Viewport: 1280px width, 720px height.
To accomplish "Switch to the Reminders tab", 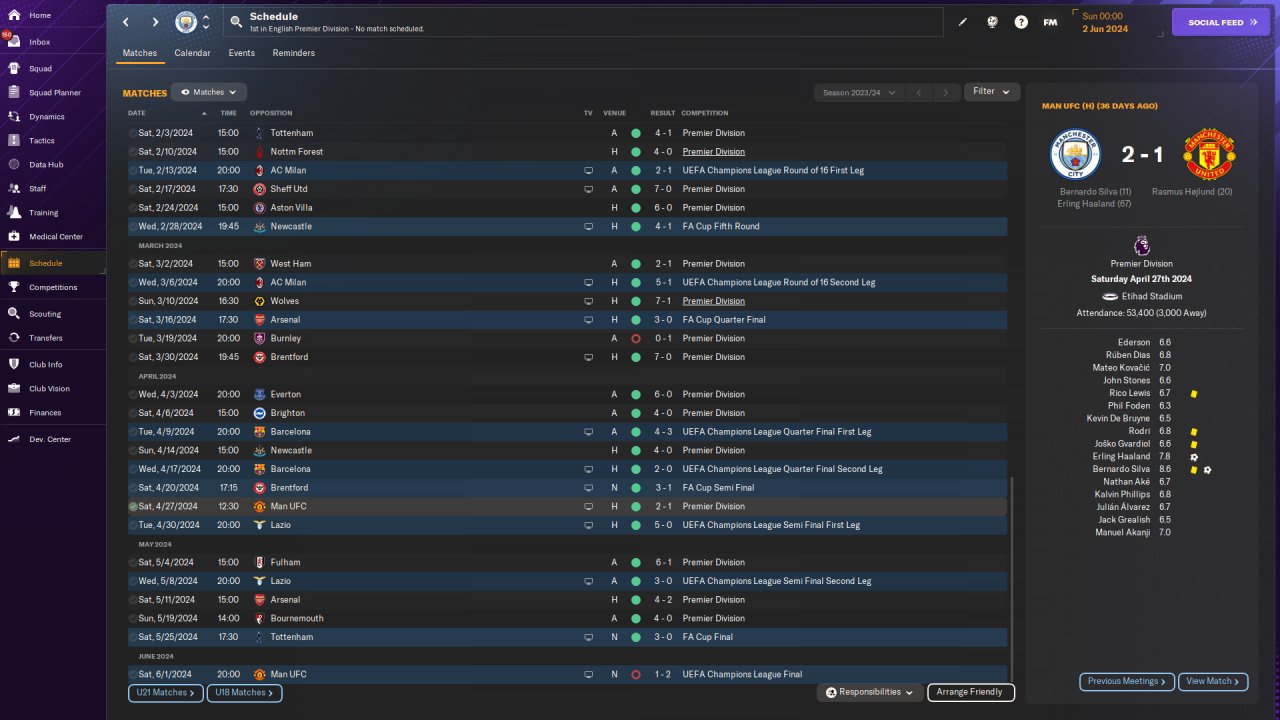I will pyautogui.click(x=294, y=53).
